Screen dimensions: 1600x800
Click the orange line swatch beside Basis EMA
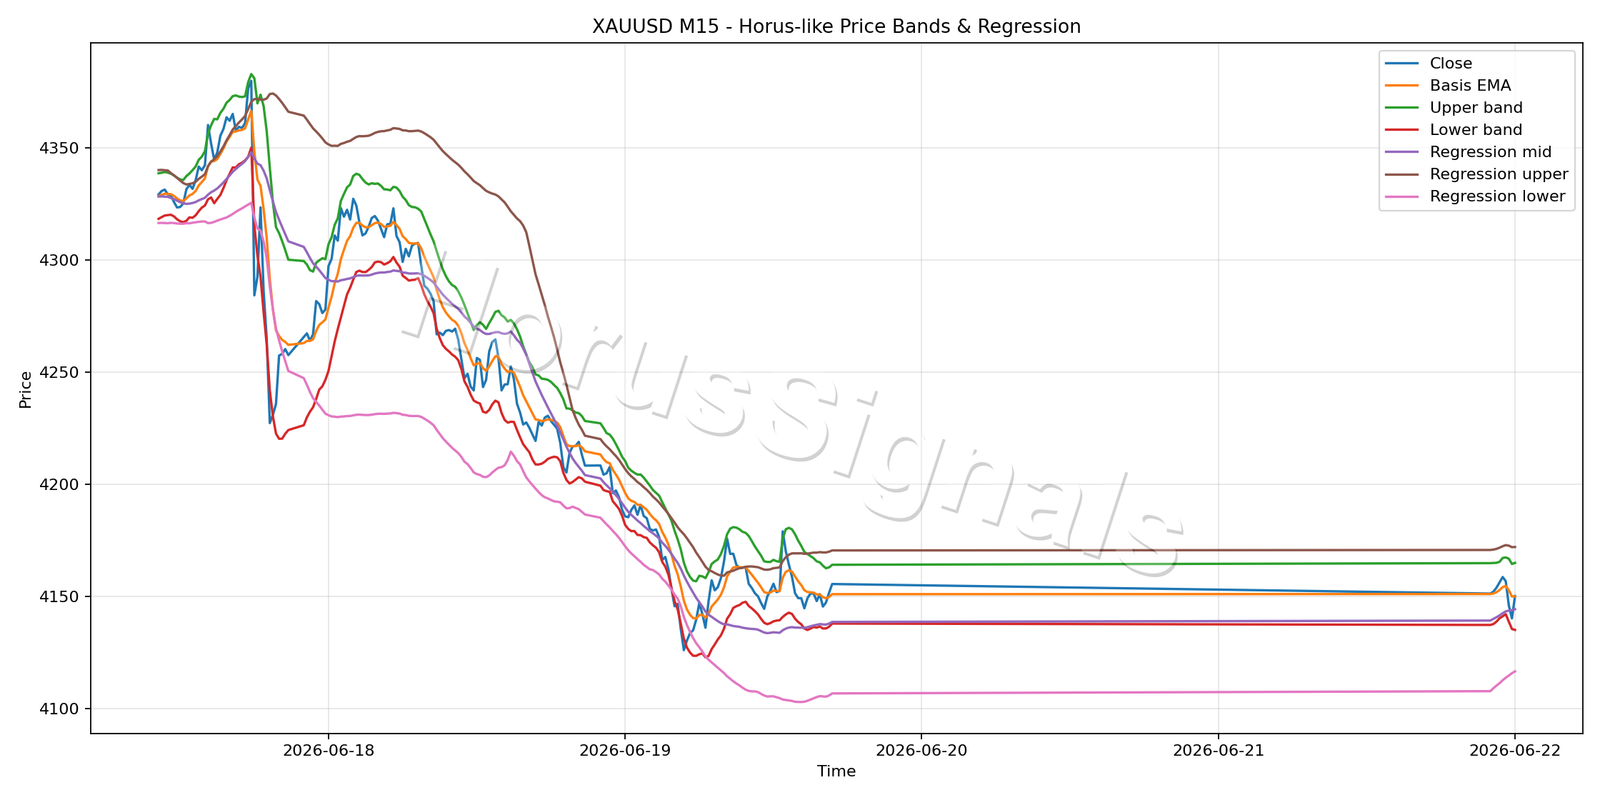(1401, 86)
